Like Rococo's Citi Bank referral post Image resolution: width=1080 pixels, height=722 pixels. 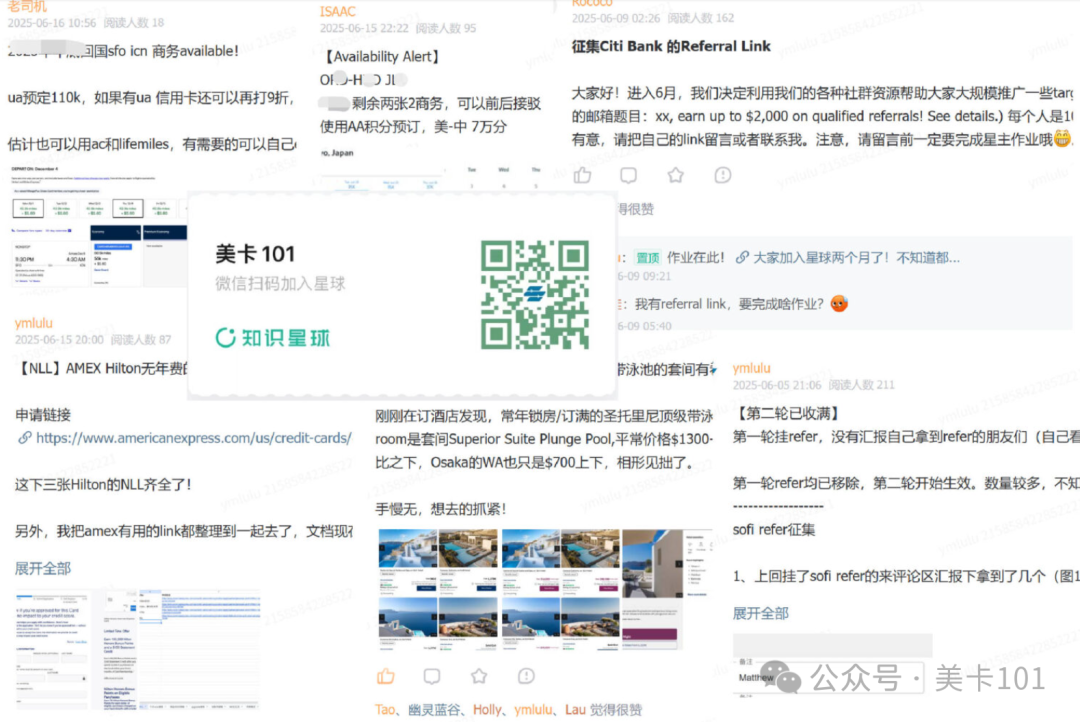tap(583, 174)
